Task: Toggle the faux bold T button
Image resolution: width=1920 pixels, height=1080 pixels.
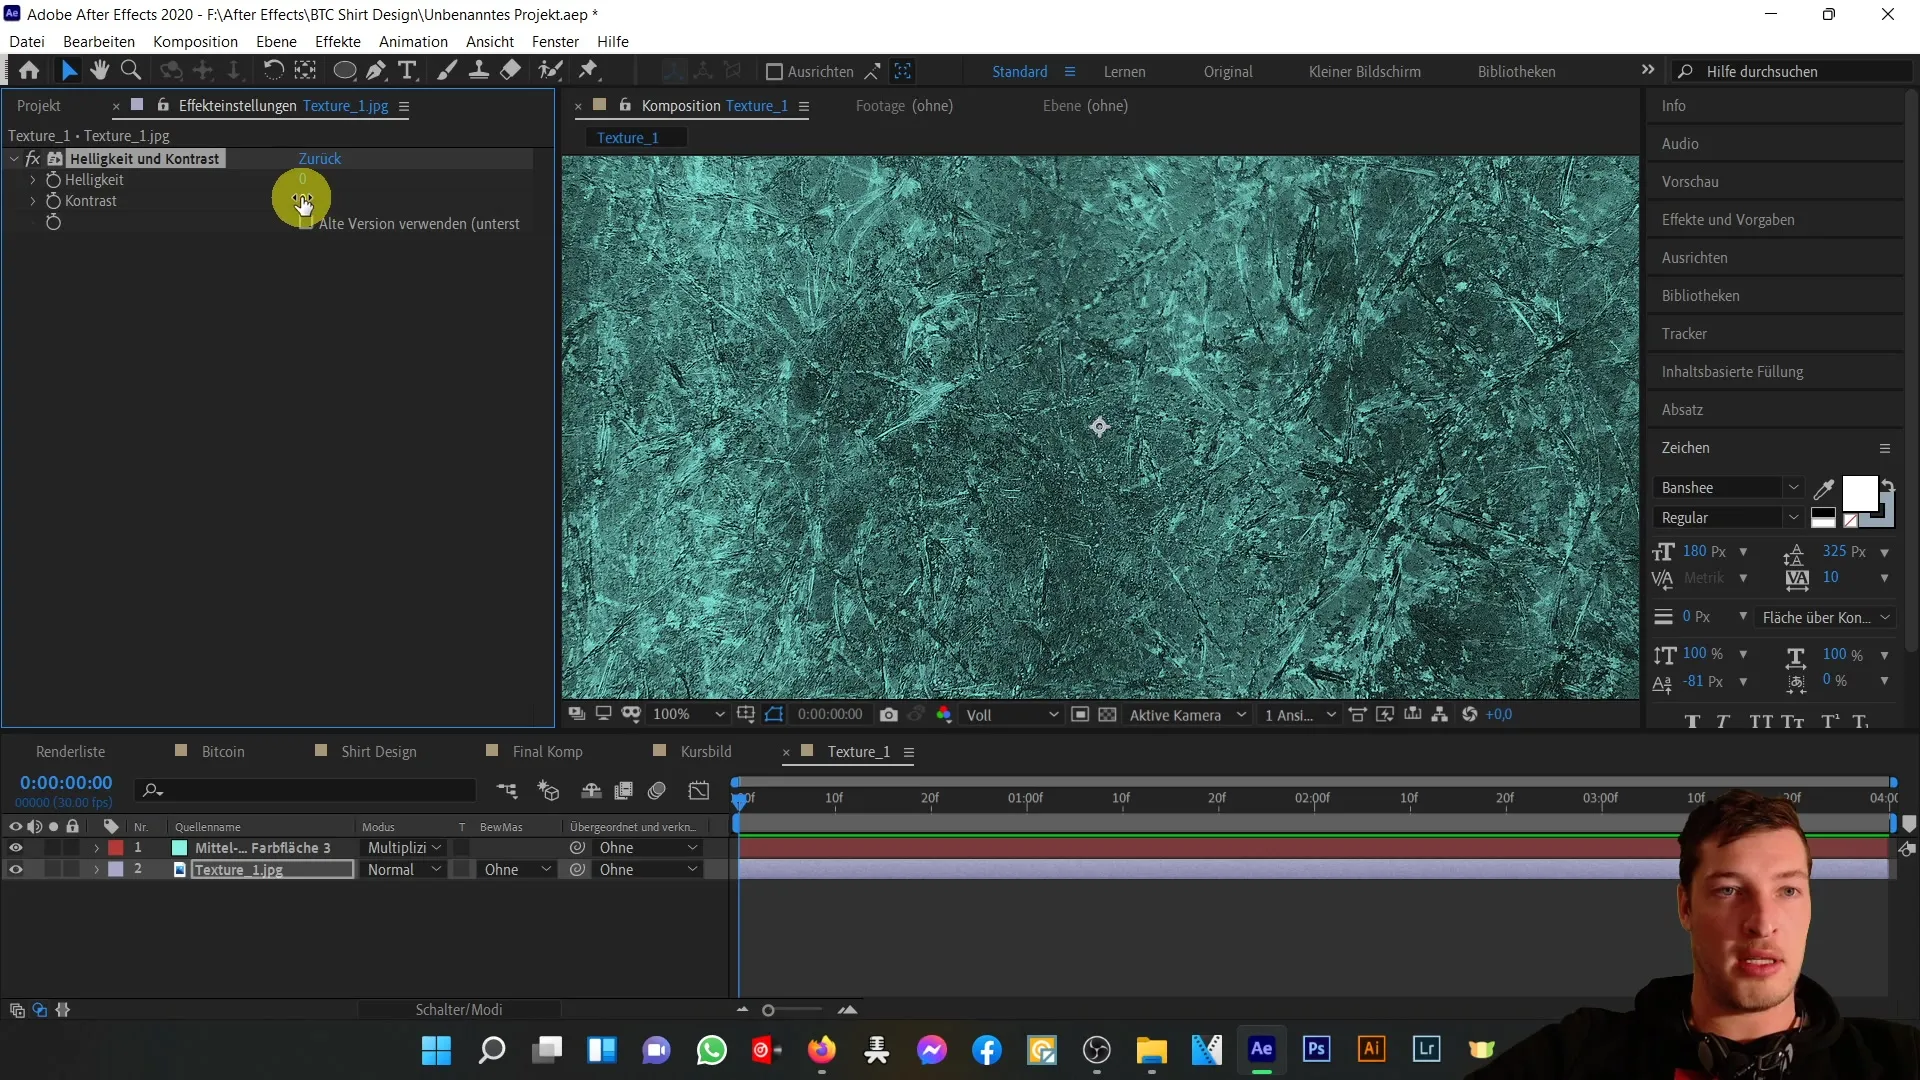Action: pos(1692,722)
